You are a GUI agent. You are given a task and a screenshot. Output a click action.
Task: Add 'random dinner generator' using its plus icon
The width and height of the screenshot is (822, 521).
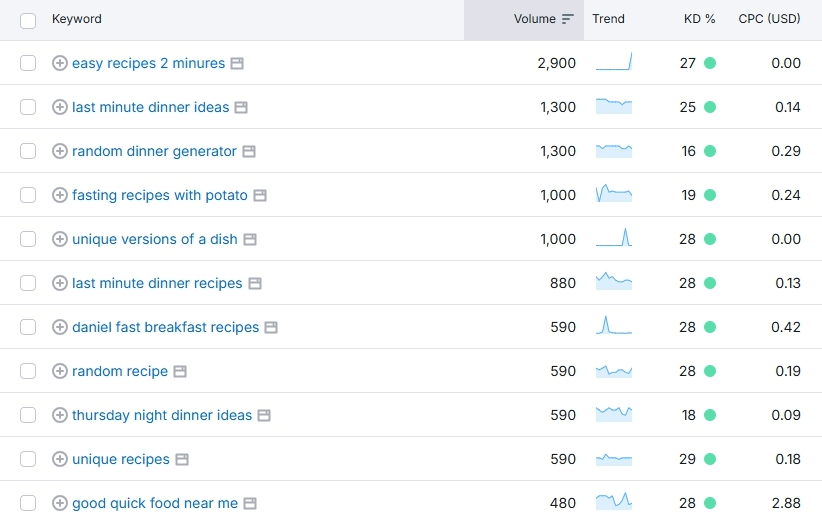click(x=60, y=151)
